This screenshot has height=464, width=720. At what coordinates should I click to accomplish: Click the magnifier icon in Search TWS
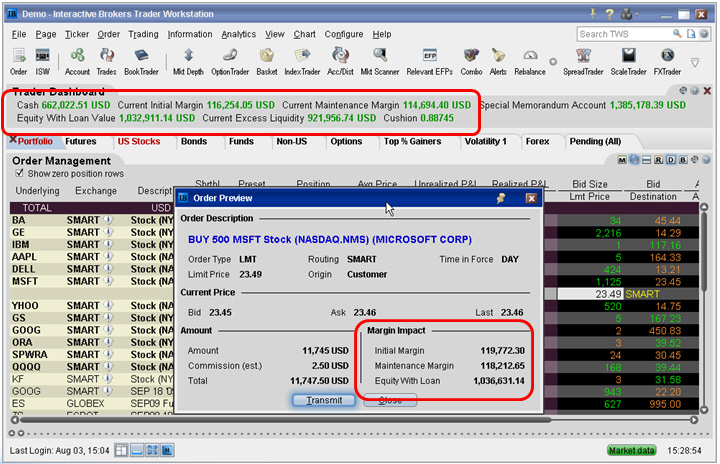[677, 34]
